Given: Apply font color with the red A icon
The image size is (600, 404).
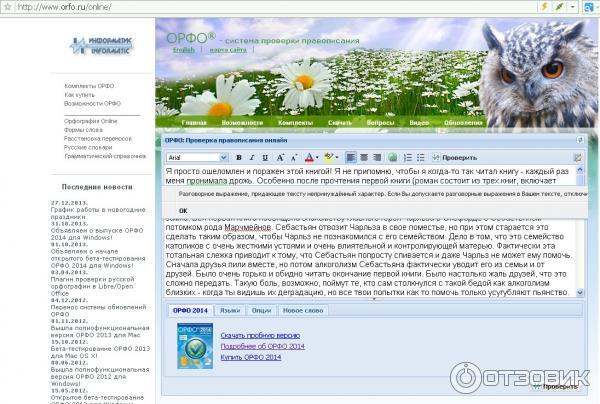Looking at the screenshot, I should click(x=309, y=157).
